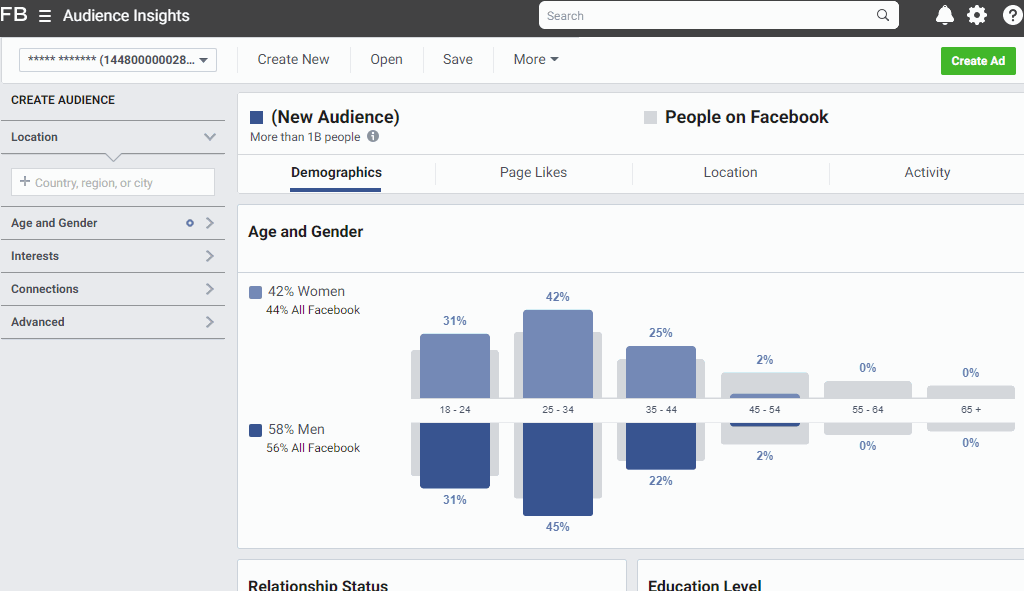Click the help question mark icon
The image size is (1024, 591).
pos(1012,15)
